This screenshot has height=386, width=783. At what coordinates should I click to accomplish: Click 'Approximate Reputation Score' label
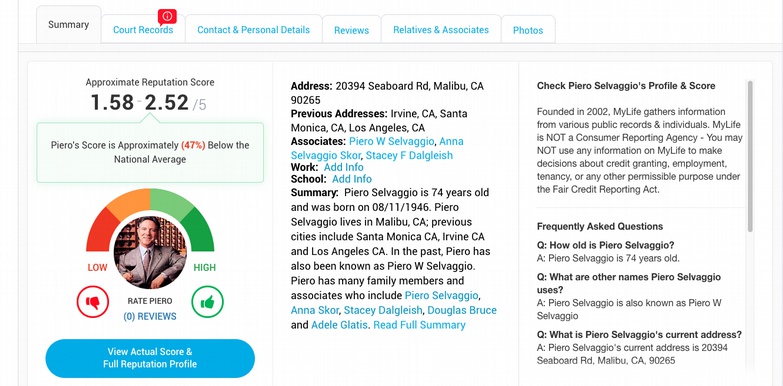(150, 82)
